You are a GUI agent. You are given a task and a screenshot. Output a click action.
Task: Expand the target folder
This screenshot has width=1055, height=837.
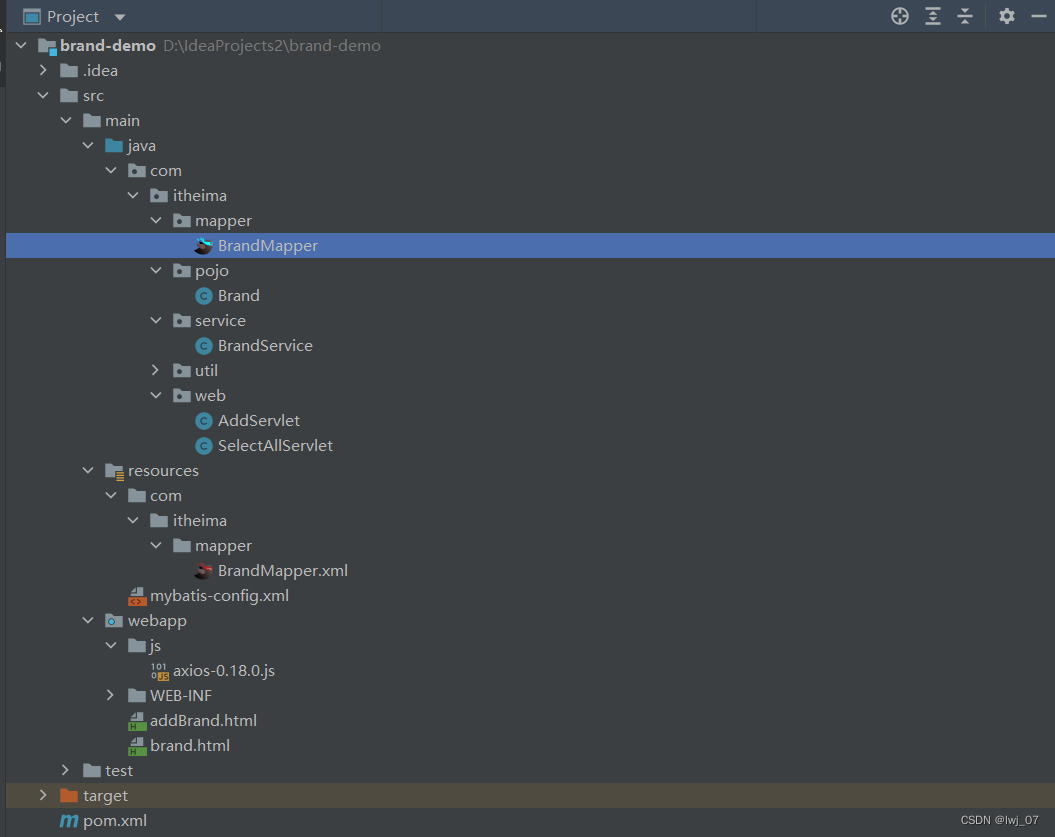[43, 795]
